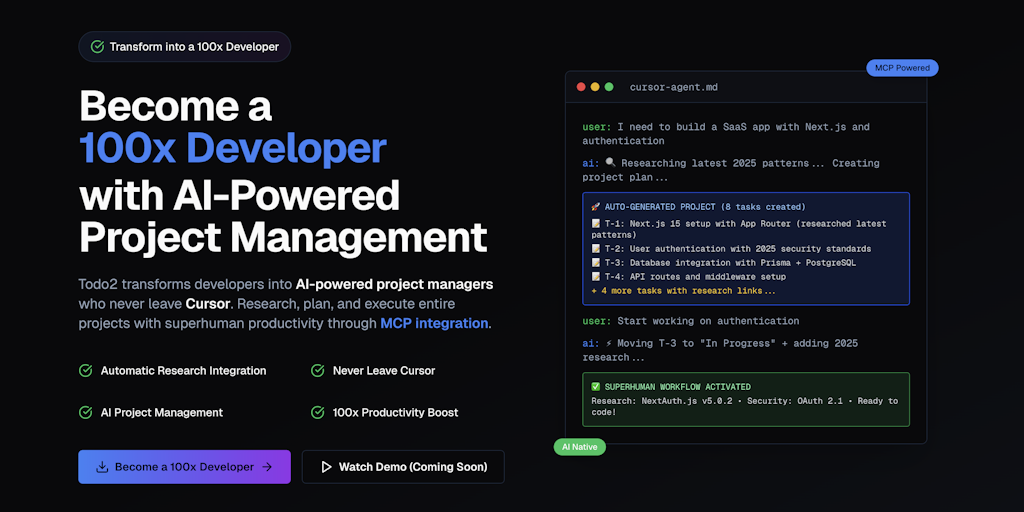This screenshot has width=1024, height=512.
Task: Click the check icon next to Automatic Research Integration
Action: point(86,371)
